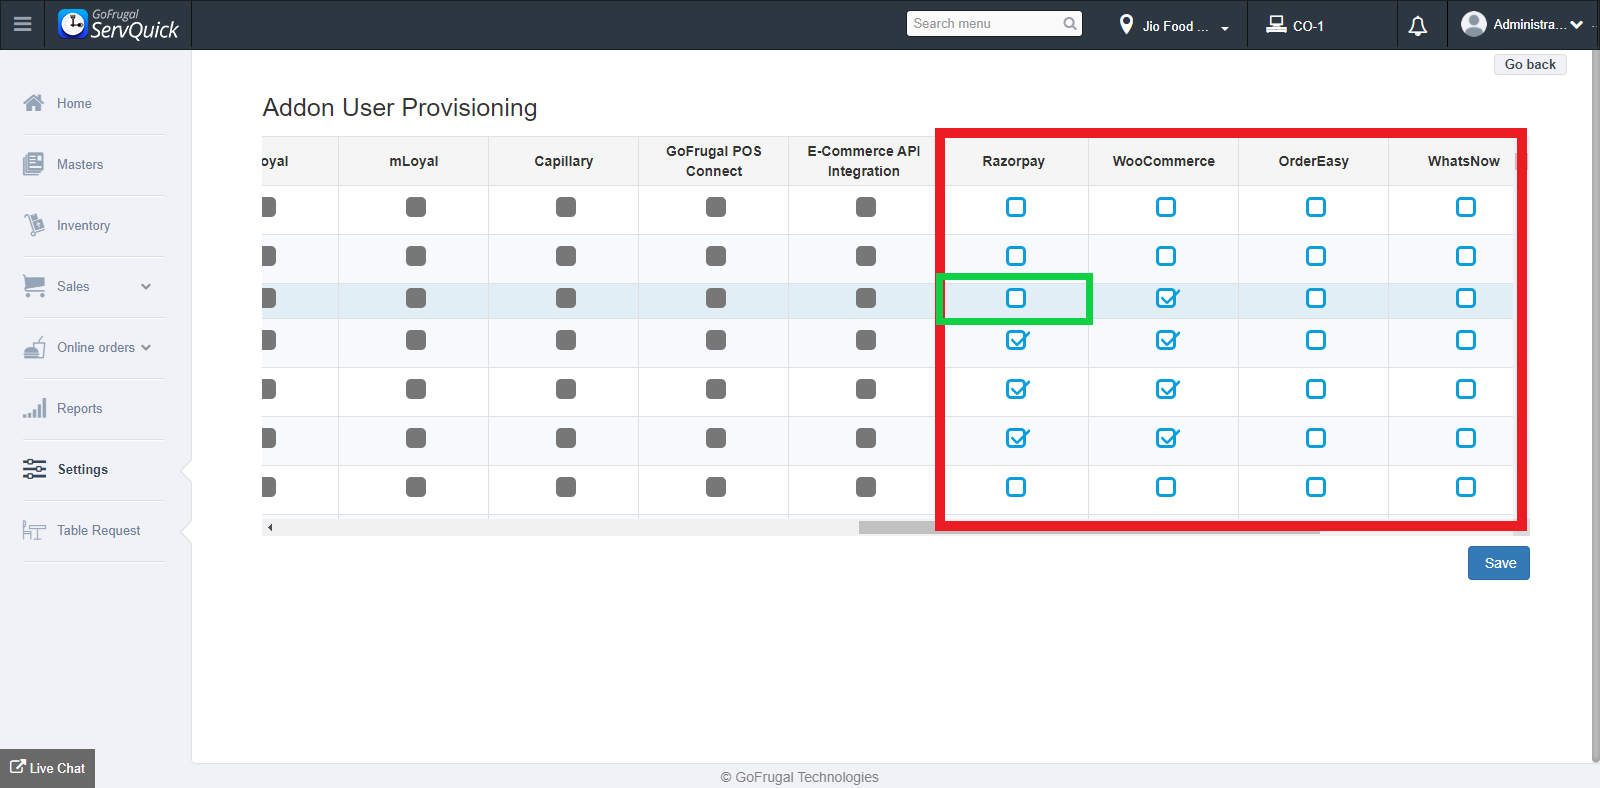The image size is (1600, 788).
Task: Tick WhatsNow checkbox in the last row
Action: [x=1466, y=487]
